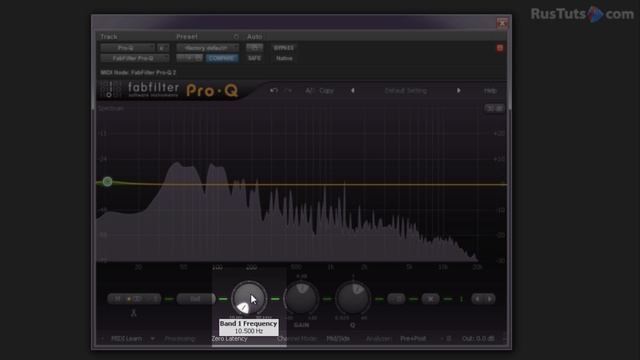This screenshot has height=360, width=640.
Task: Change Processing mode Zero Latency
Action: pyautogui.click(x=229, y=339)
